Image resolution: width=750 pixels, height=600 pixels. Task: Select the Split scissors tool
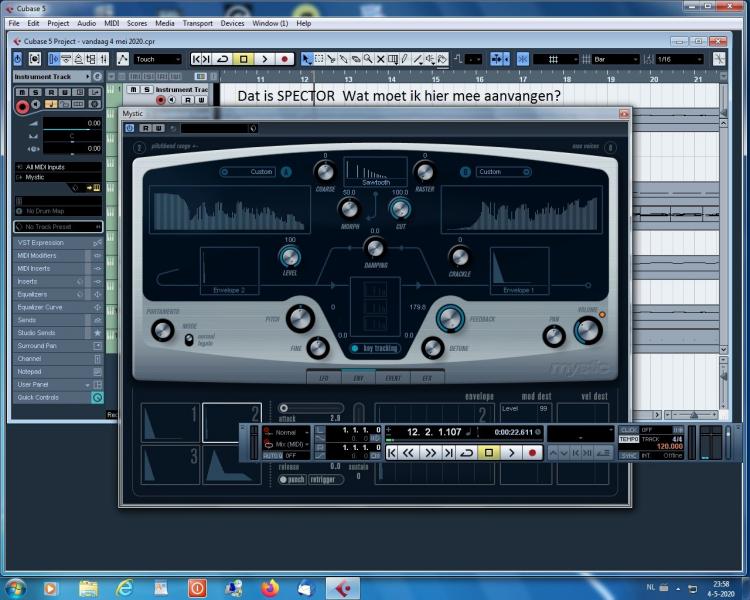point(331,59)
